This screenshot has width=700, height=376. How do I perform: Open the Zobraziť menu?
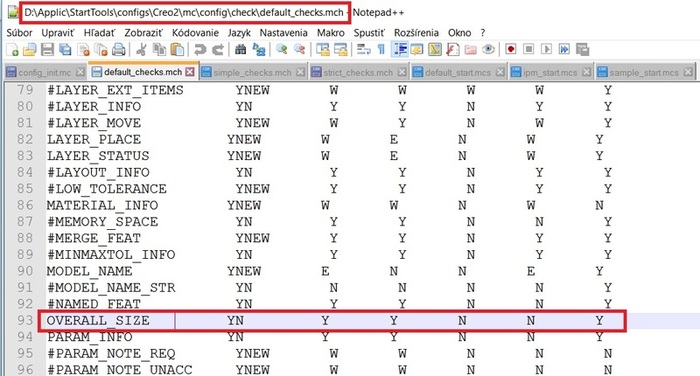(x=143, y=33)
